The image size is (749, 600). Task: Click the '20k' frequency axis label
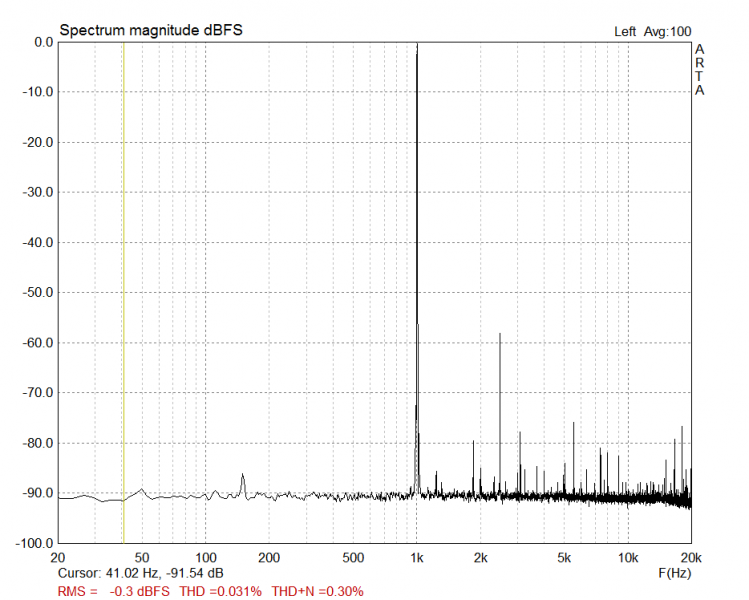point(691,557)
